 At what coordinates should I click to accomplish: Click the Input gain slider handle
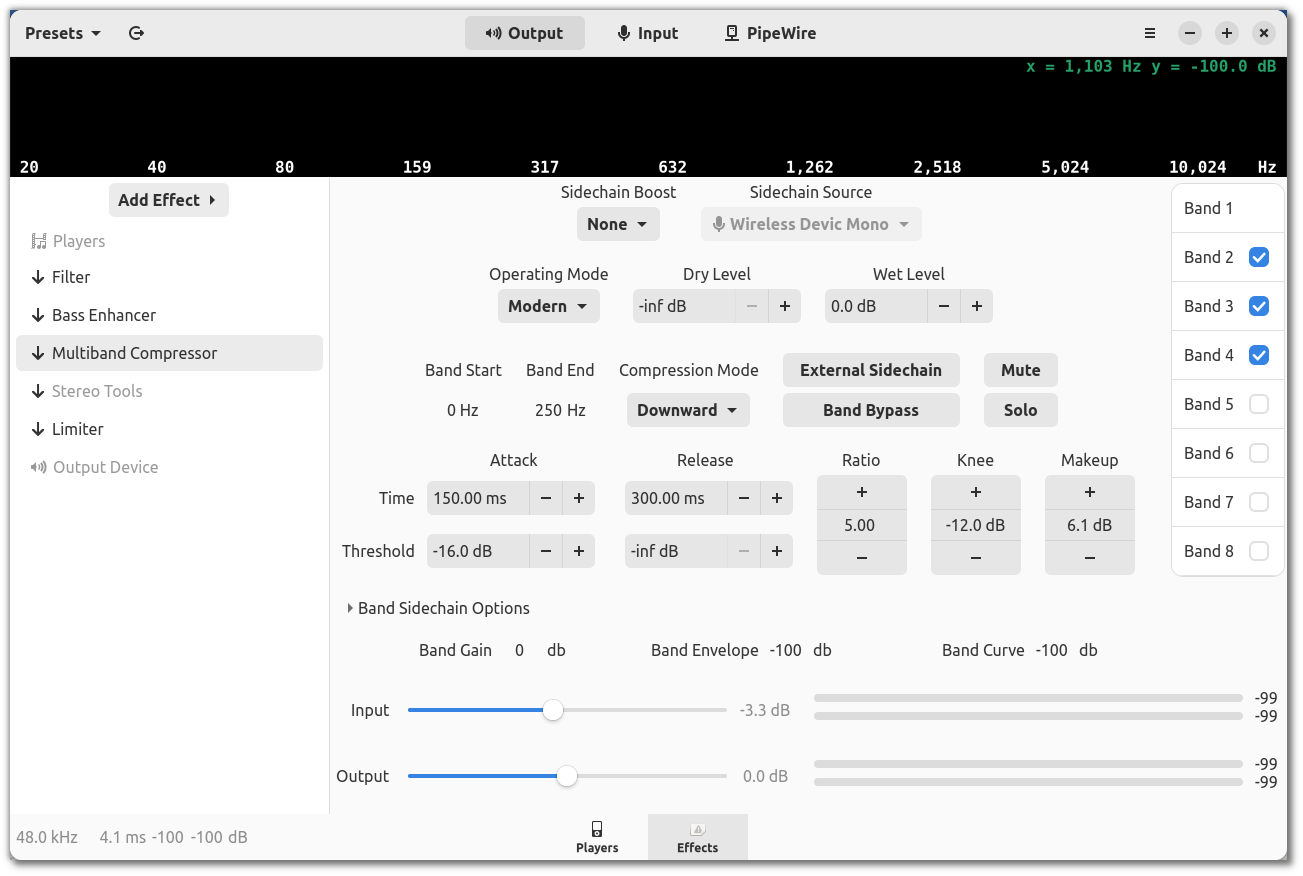tap(553, 710)
